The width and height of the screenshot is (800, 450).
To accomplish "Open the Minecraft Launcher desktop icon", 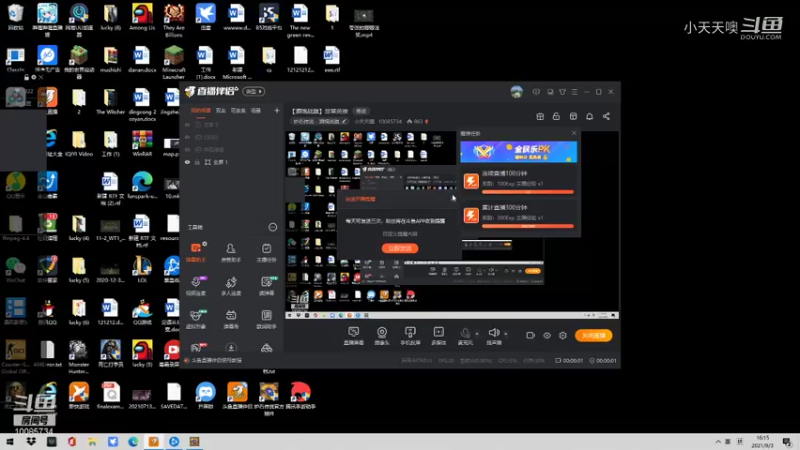I will [173, 62].
